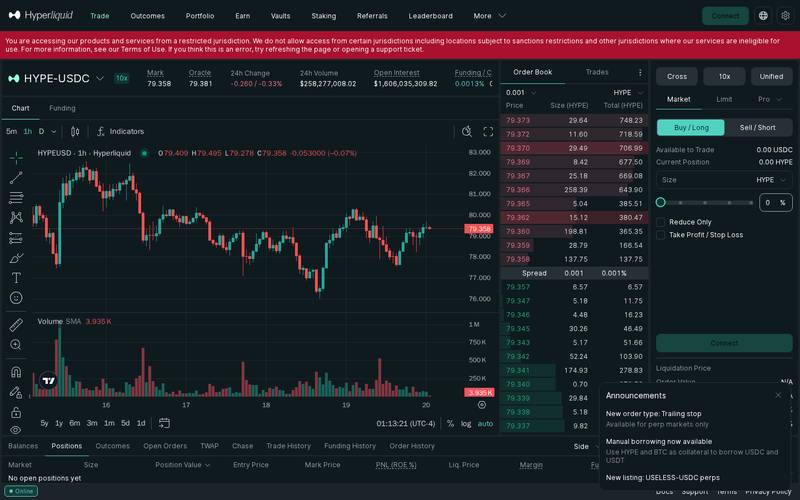Select the Sell / Short side
This screenshot has width=800, height=500.
(758, 128)
